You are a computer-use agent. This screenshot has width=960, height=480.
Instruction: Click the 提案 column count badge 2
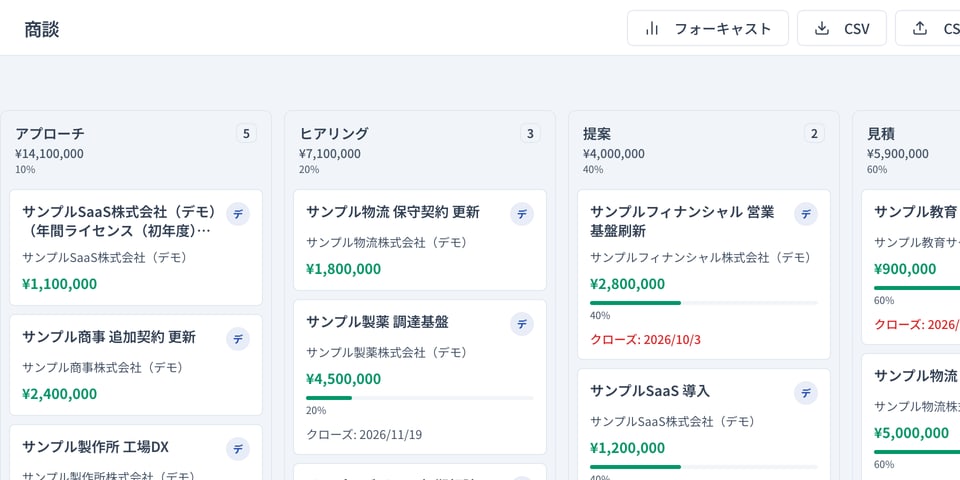pos(814,133)
